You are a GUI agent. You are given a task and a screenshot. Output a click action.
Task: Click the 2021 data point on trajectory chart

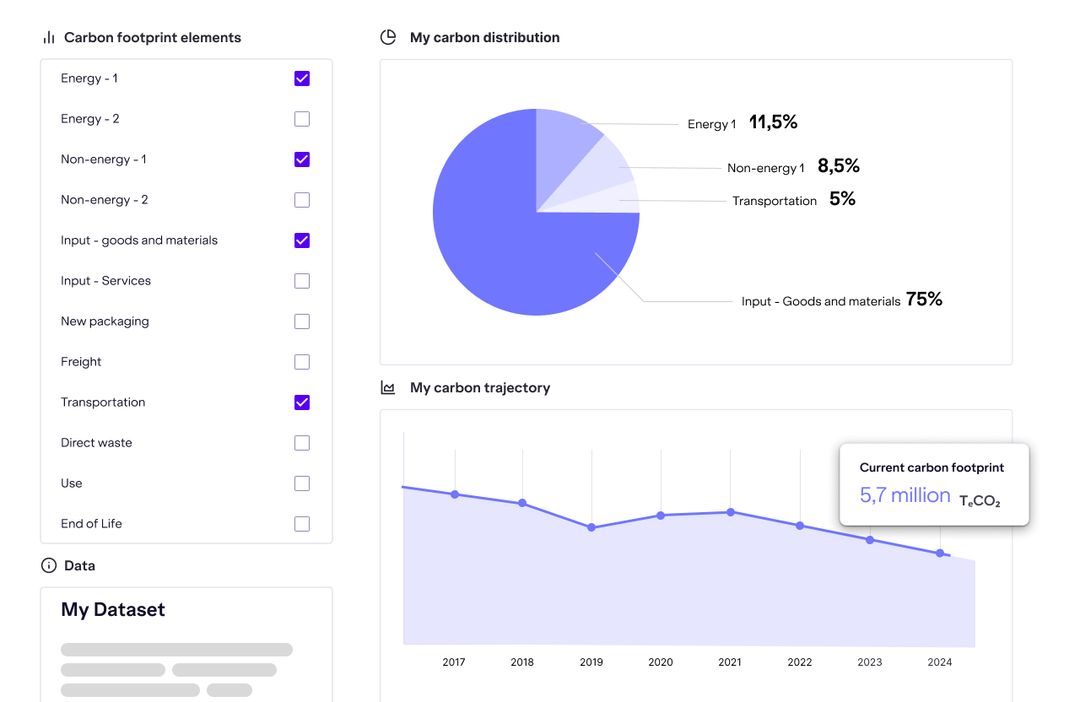[730, 512]
